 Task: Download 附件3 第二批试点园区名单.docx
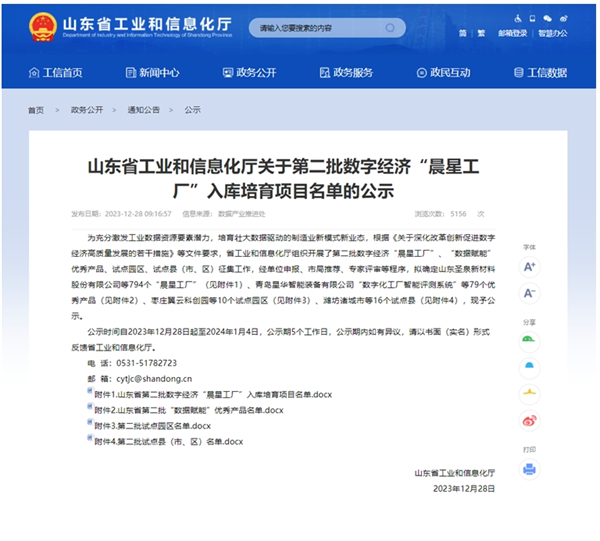point(151,425)
